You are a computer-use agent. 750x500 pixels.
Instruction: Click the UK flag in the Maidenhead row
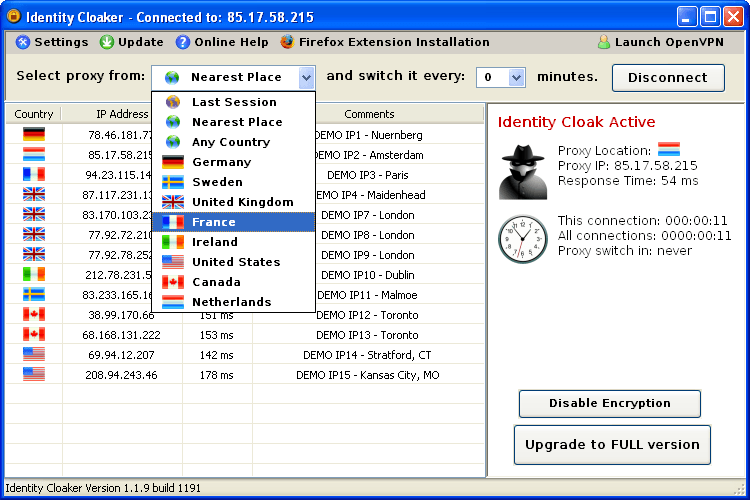click(34, 194)
